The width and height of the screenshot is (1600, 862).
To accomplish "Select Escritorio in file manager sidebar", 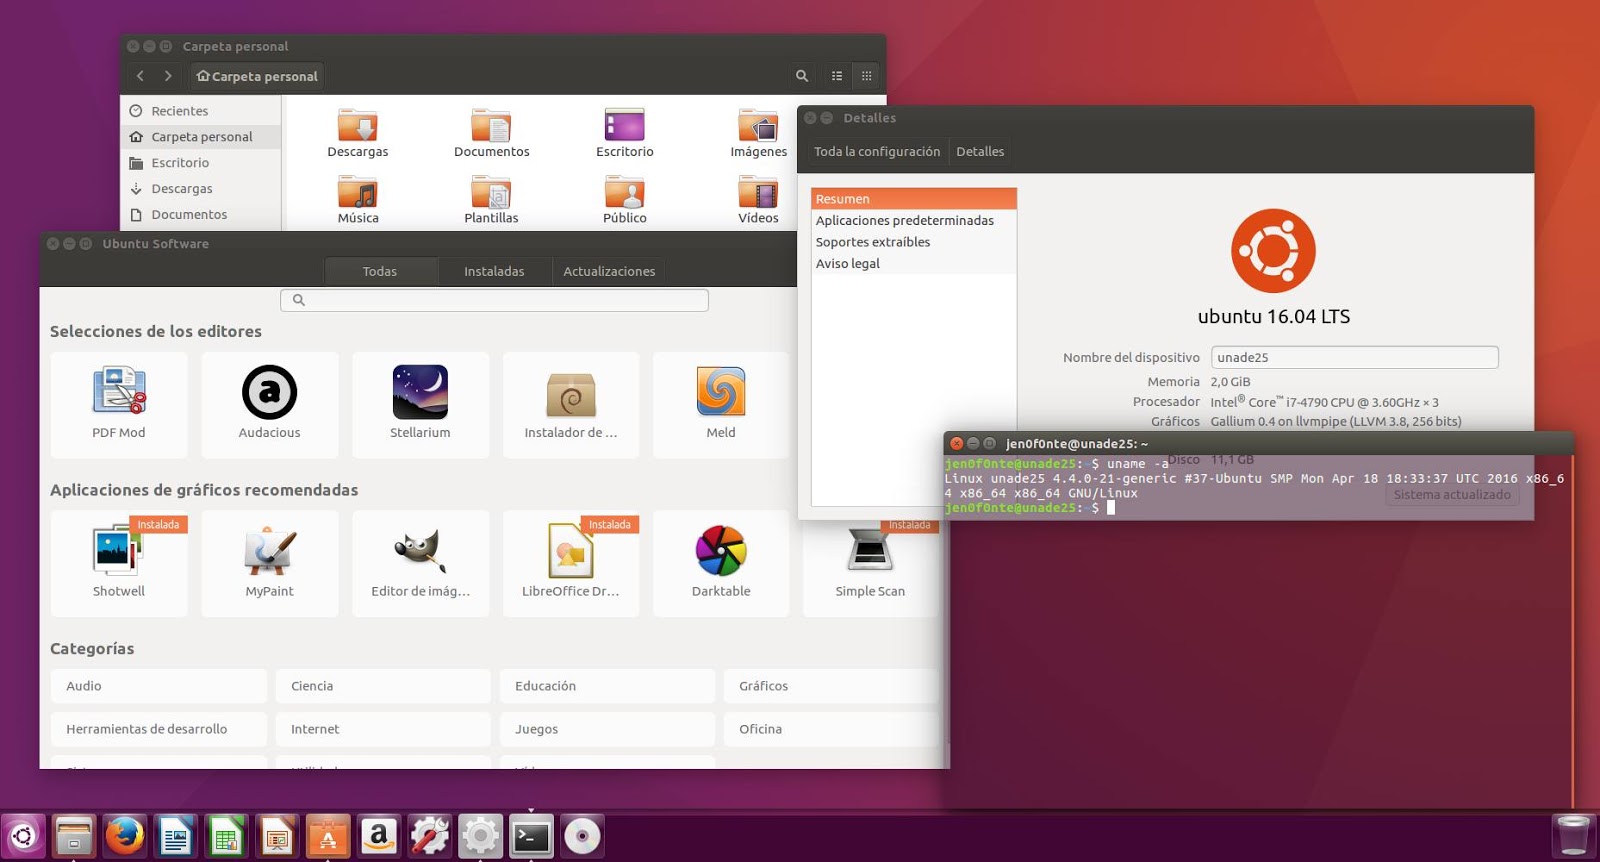I will [x=201, y=163].
